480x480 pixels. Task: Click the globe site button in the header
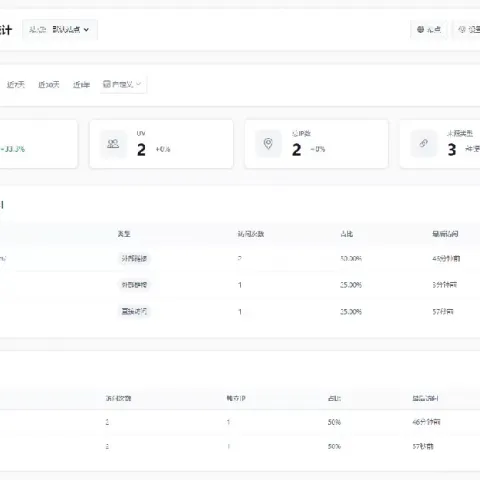tap(429, 30)
